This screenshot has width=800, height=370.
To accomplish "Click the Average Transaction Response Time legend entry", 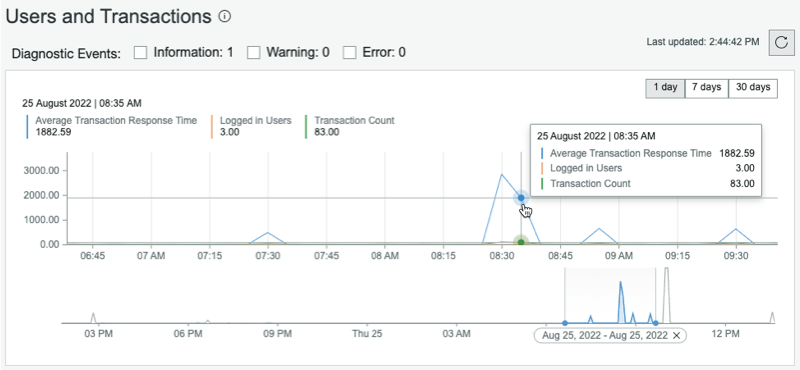I will [x=111, y=126].
